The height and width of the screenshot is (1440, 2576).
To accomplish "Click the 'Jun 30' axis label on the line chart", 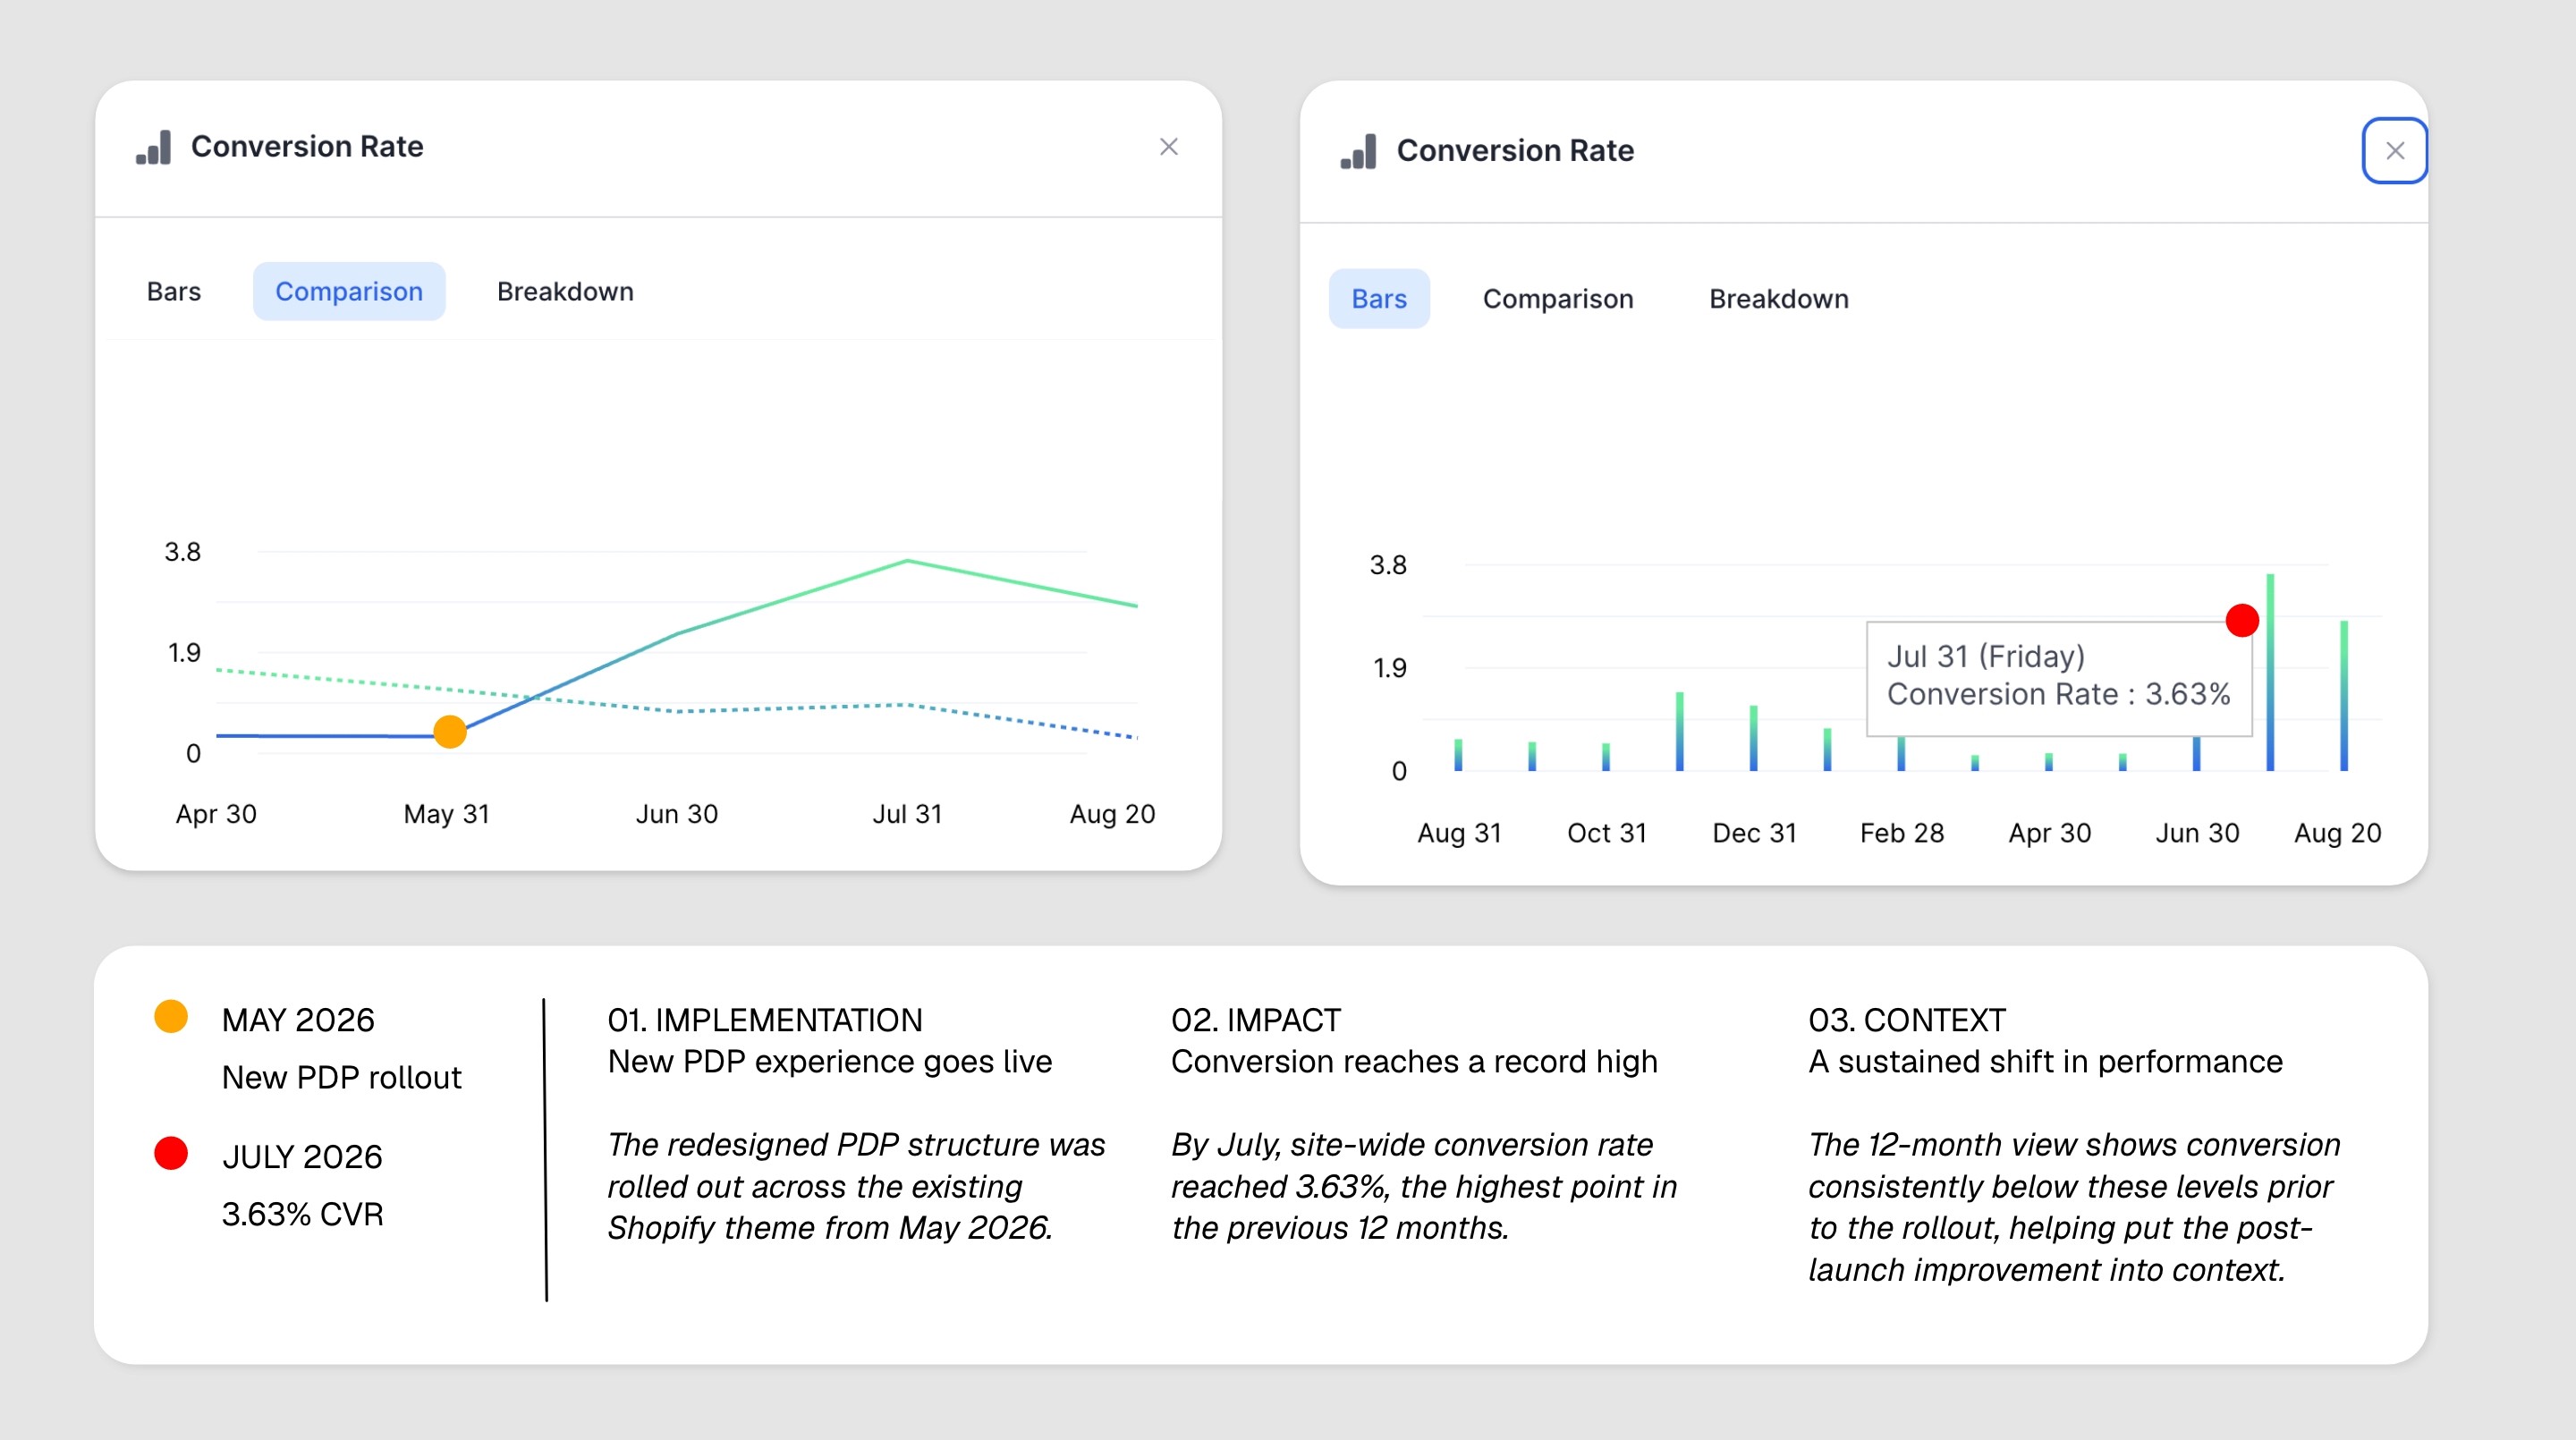I will click(677, 814).
